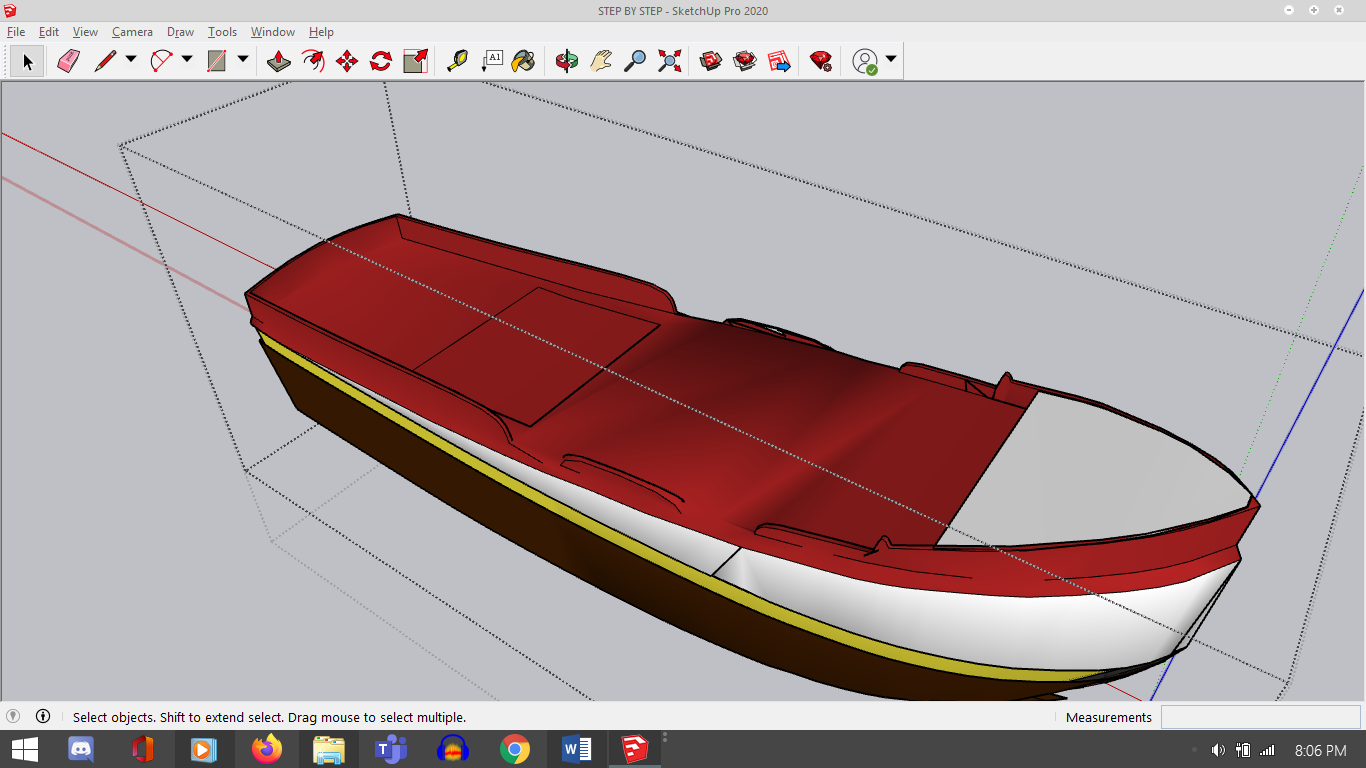Image resolution: width=1366 pixels, height=768 pixels.
Task: Activate the Orbit camera tool
Action: tap(567, 61)
